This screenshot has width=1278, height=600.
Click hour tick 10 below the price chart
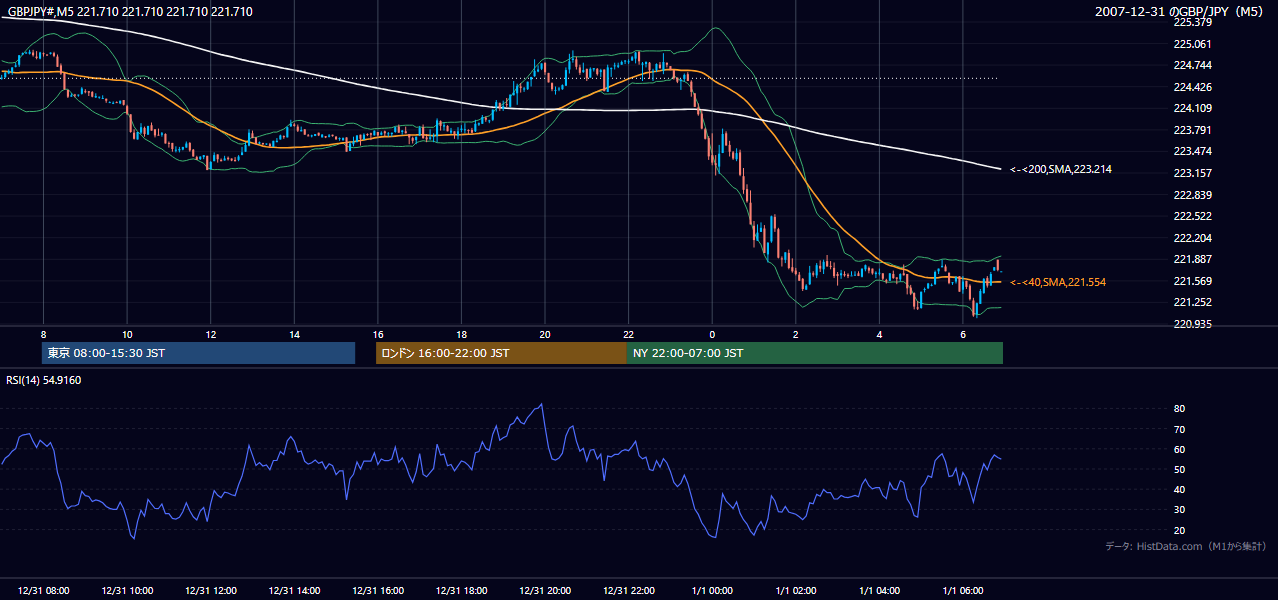[x=127, y=334]
